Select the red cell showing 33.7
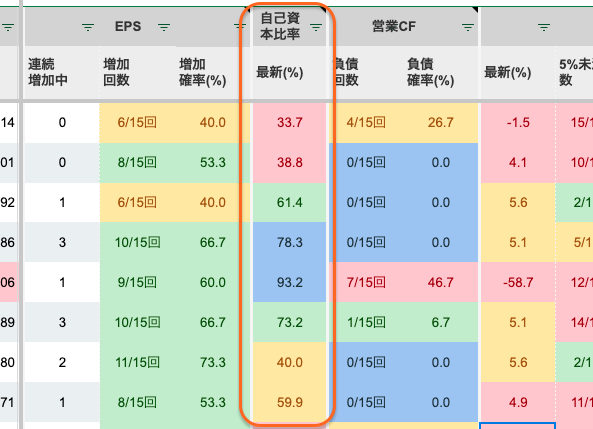The width and height of the screenshot is (593, 429). (x=289, y=123)
